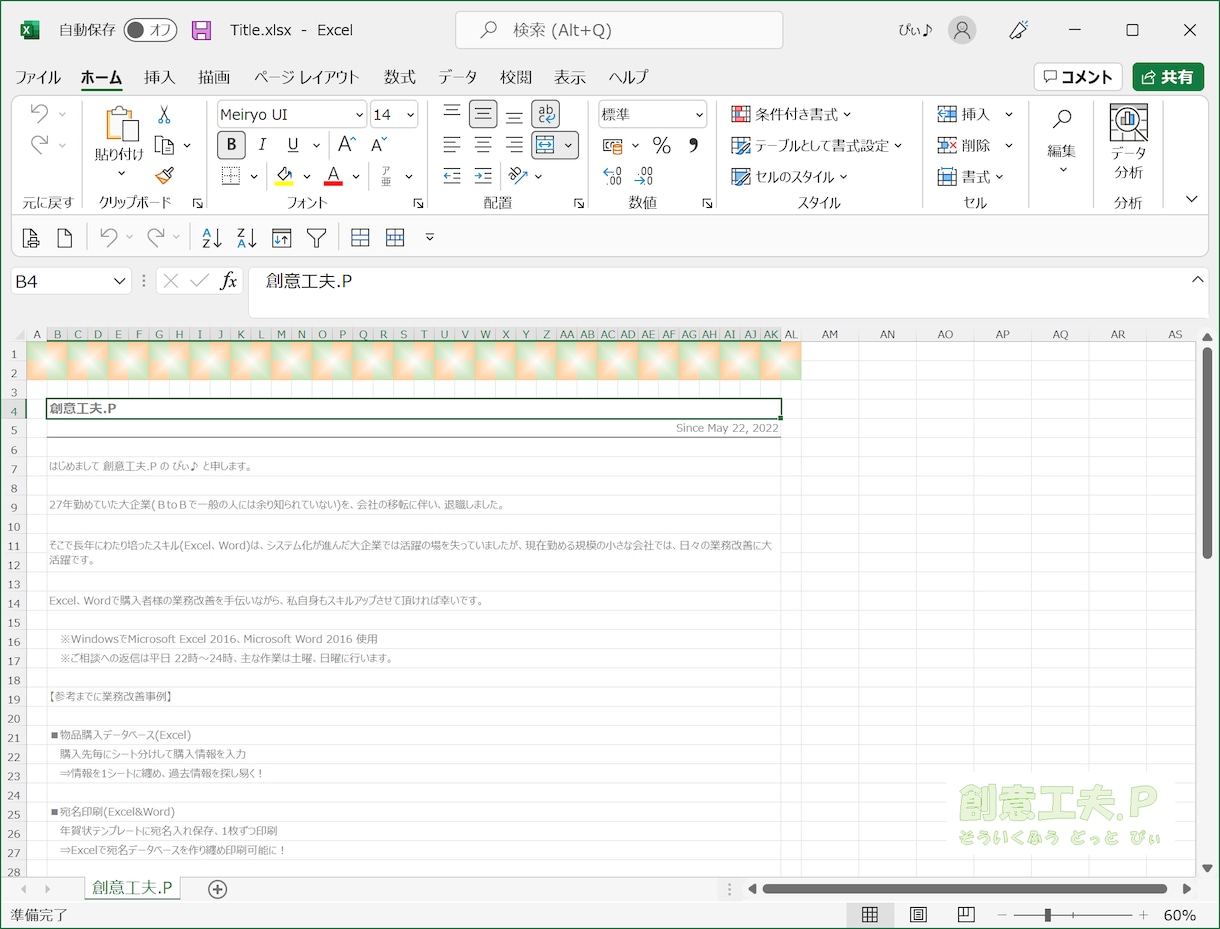Click the search box 検索 (Alt+Q)
This screenshot has height=929, width=1220.
[x=619, y=30]
